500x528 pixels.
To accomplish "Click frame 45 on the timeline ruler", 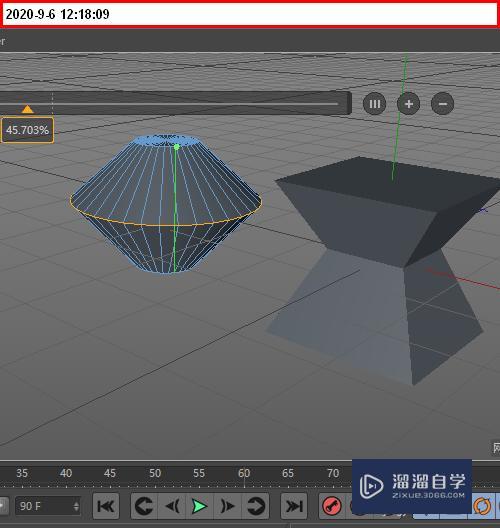I will (x=110, y=473).
